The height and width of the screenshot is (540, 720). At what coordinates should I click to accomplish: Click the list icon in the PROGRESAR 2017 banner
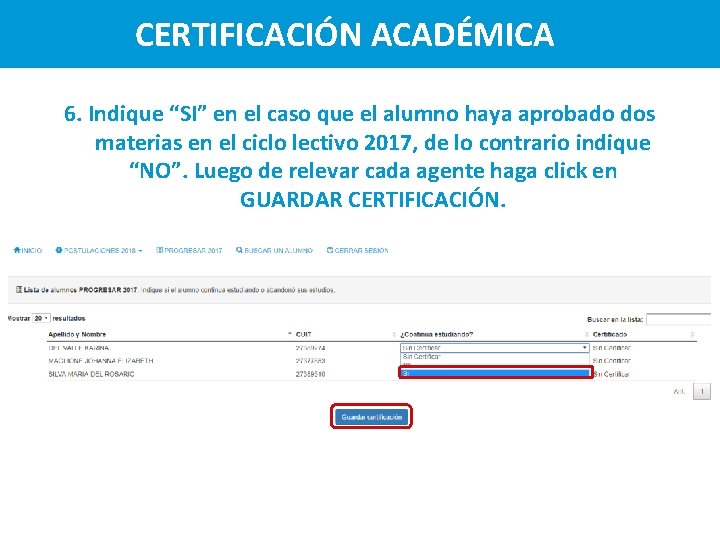(19, 290)
